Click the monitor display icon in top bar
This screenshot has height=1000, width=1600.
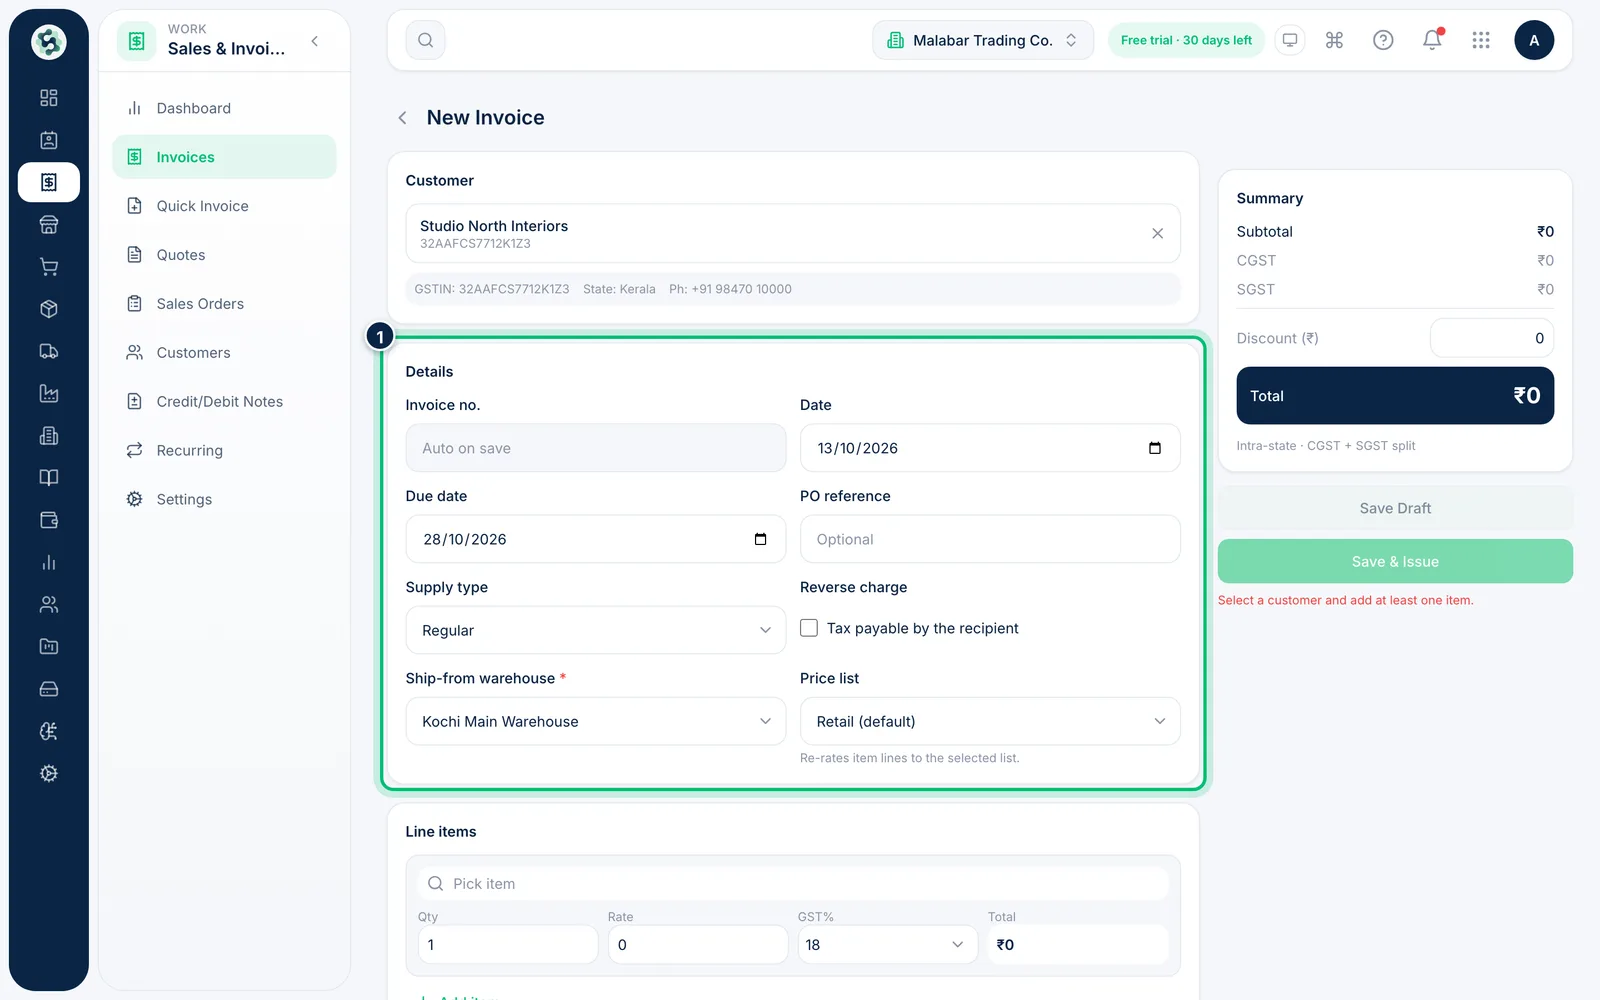pyautogui.click(x=1290, y=40)
